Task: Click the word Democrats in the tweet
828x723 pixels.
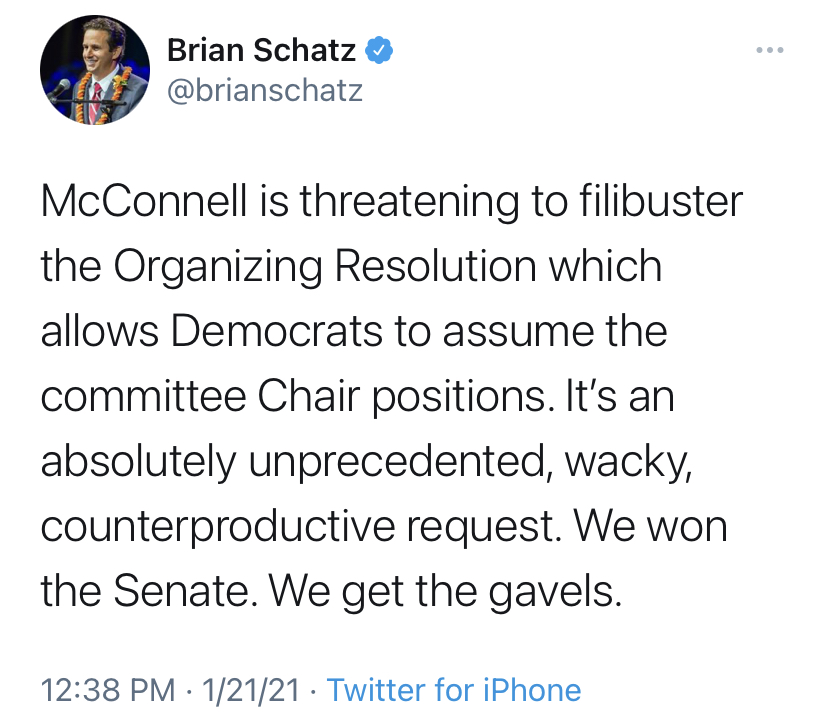Action: (x=276, y=332)
